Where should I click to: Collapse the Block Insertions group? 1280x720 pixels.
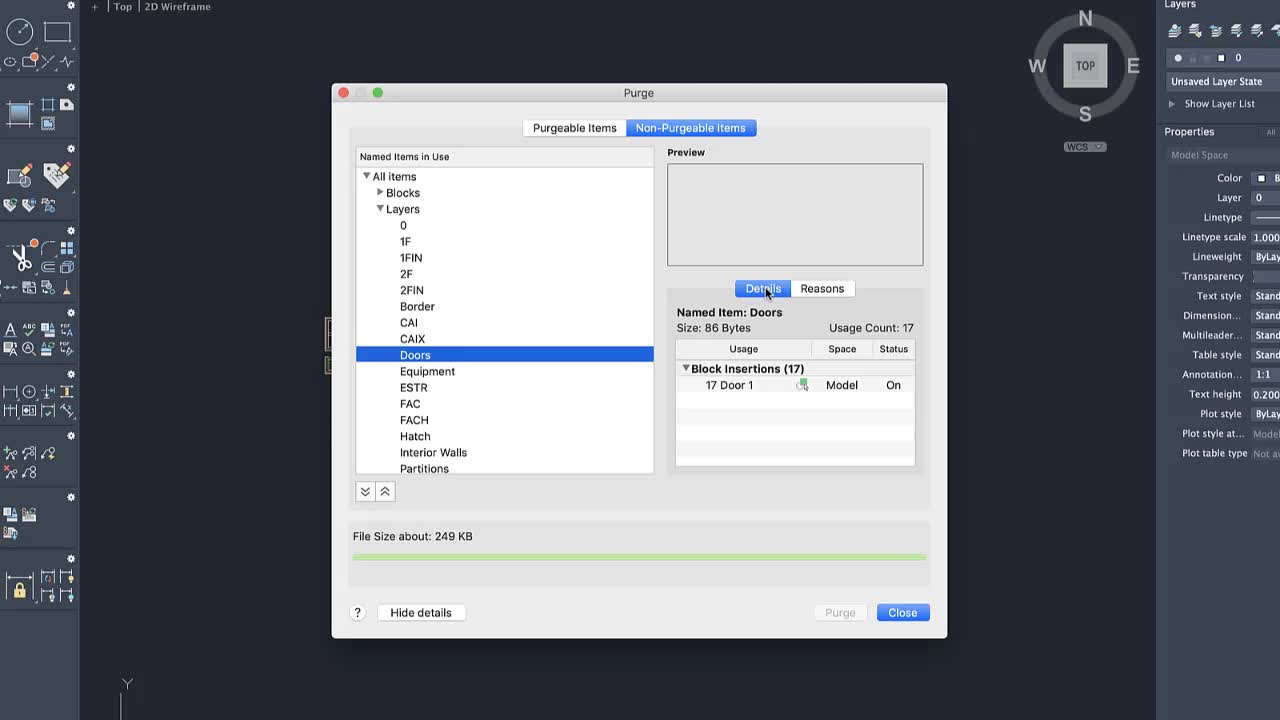685,368
